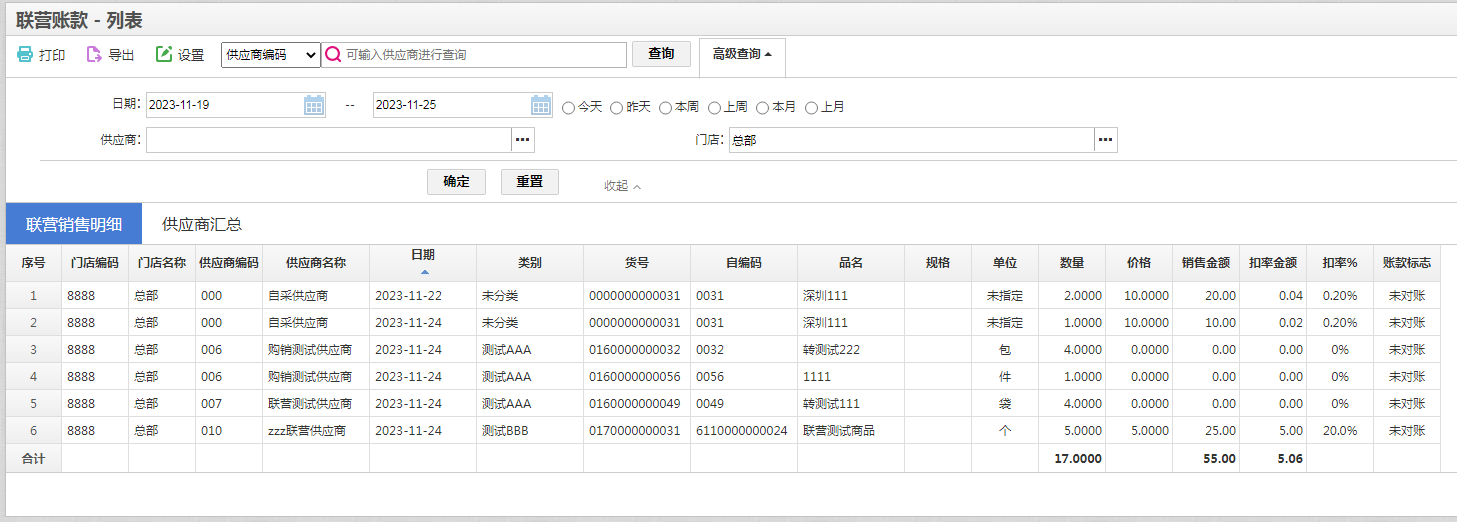This screenshot has width=1457, height=522.
Task: Click the 门店编码 column header
Action: coord(95,263)
